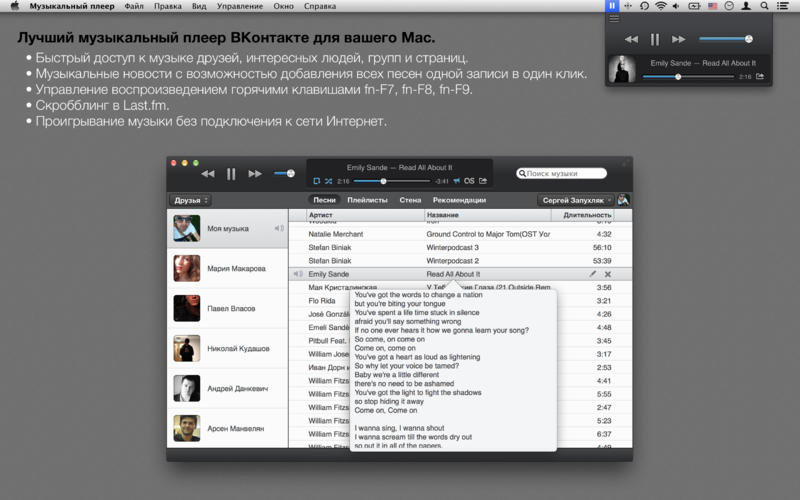The height and width of the screenshot is (500, 800).
Task: Toggle the broadcast megaphone icon
Action: pyautogui.click(x=457, y=181)
